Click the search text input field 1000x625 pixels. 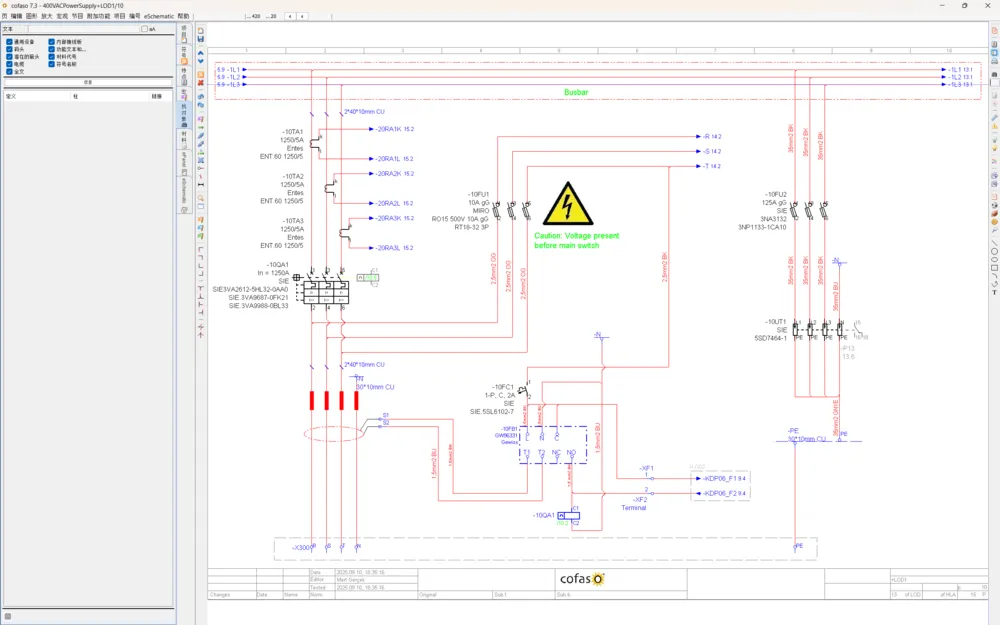tap(84, 29)
